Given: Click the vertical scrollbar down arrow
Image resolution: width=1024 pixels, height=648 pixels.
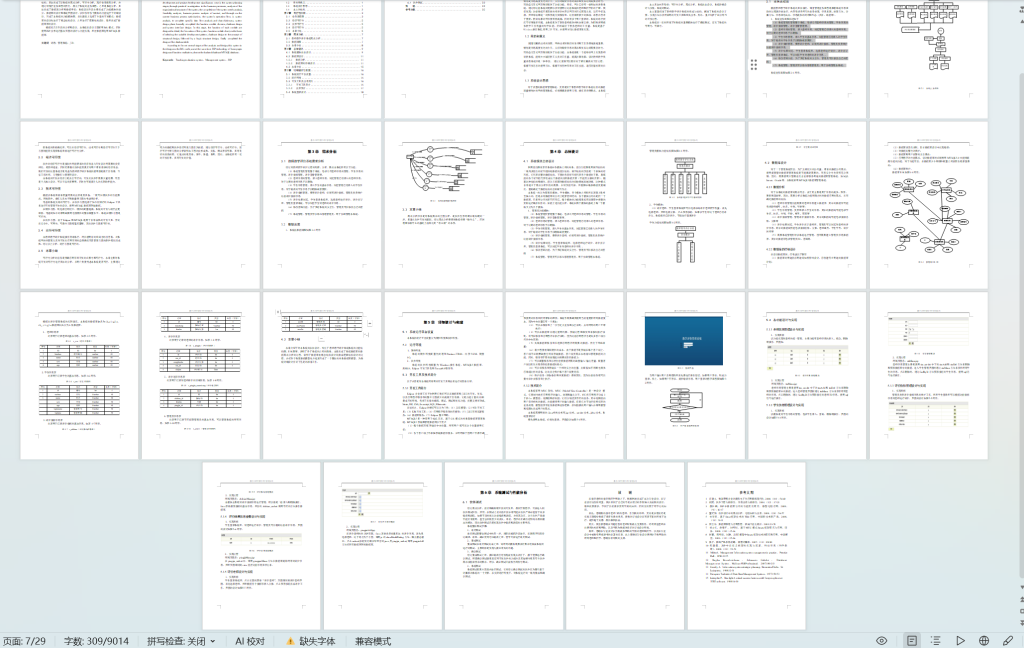Looking at the screenshot, I should (1021, 588).
